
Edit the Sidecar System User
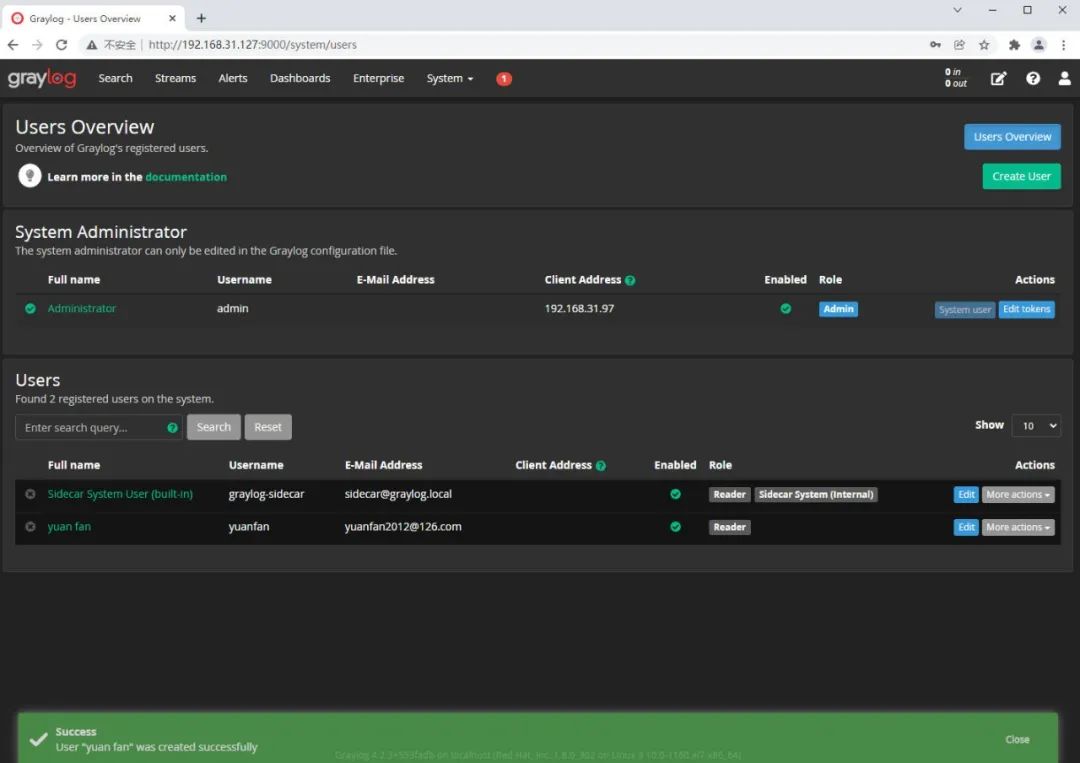(966, 494)
